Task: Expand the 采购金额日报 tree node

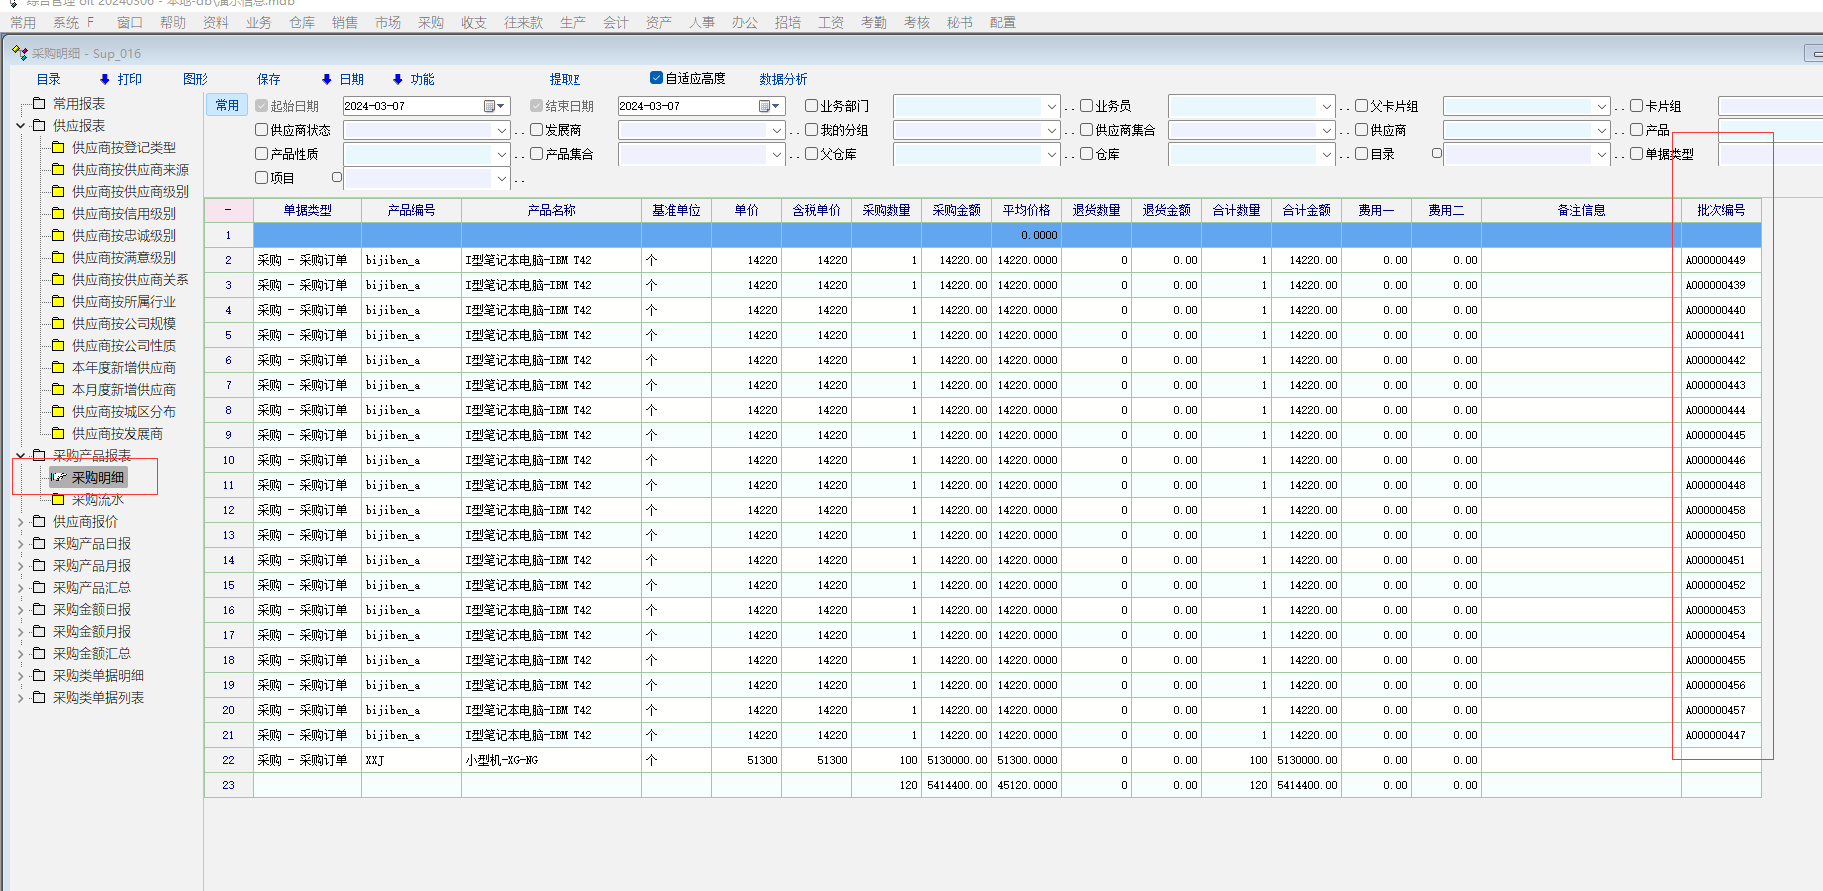Action: coord(20,609)
